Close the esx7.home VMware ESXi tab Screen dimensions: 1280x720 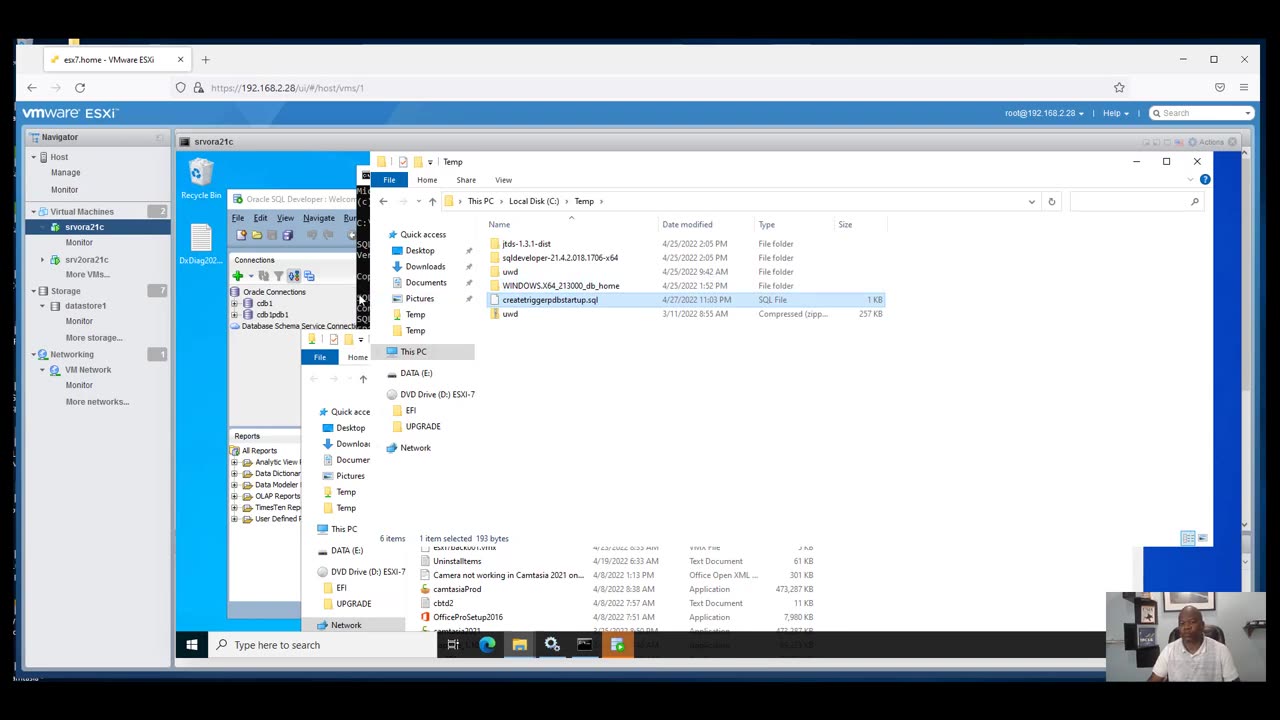point(180,60)
